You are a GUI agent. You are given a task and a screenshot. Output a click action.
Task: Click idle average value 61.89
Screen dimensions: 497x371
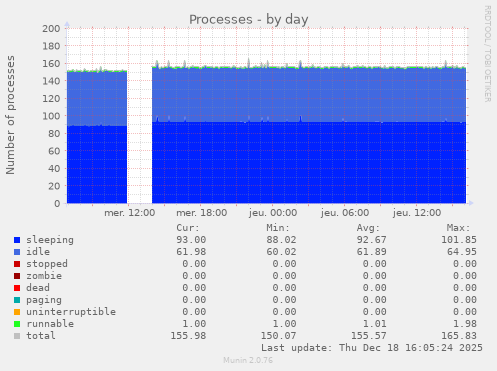[372, 252]
